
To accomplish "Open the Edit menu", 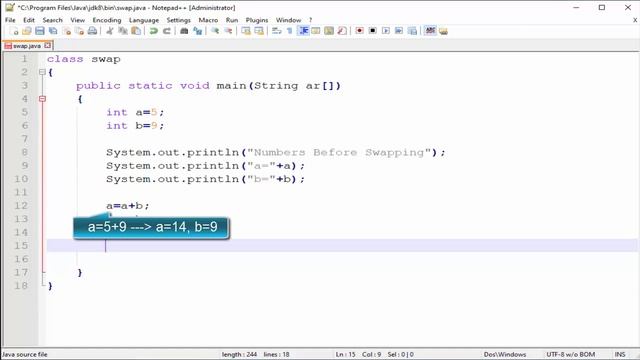I will (29, 20).
